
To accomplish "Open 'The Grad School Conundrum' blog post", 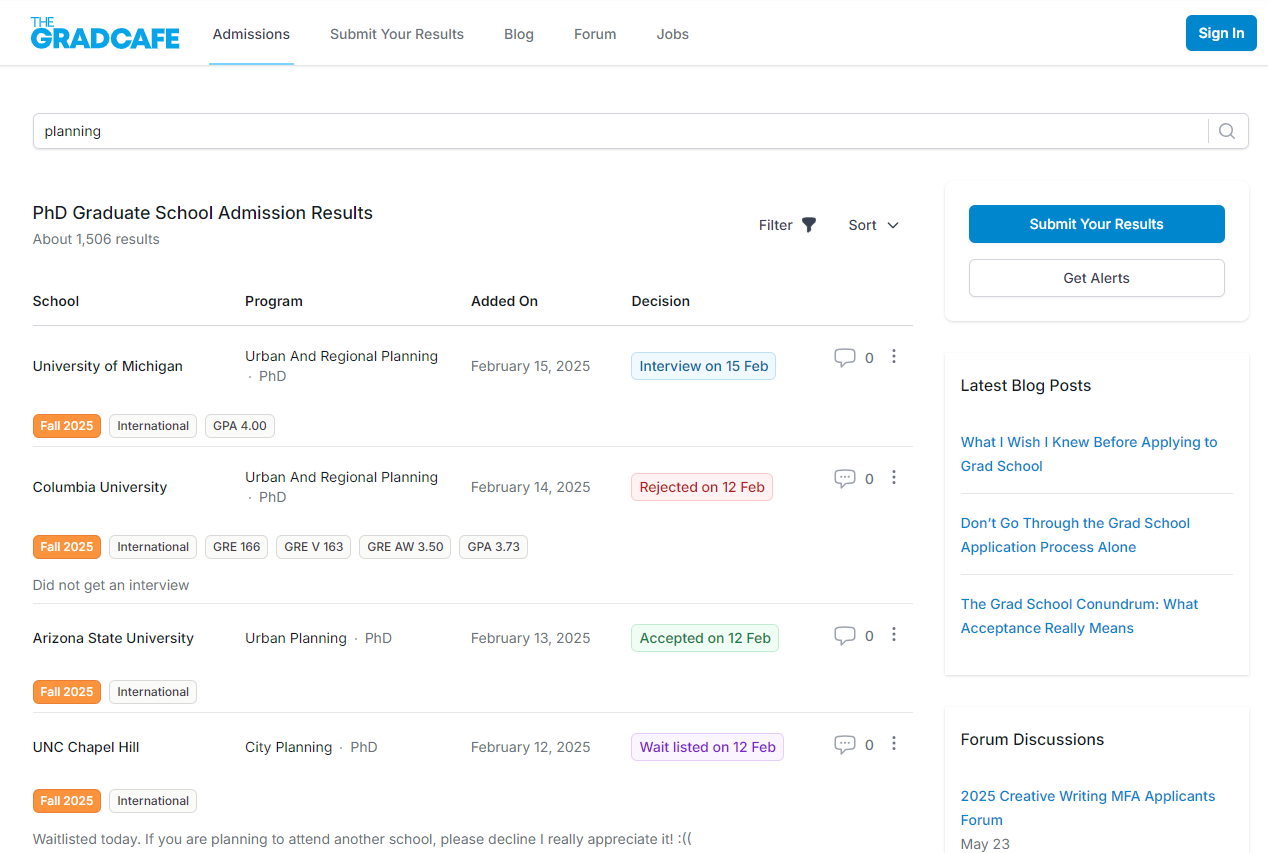I will click(1079, 616).
